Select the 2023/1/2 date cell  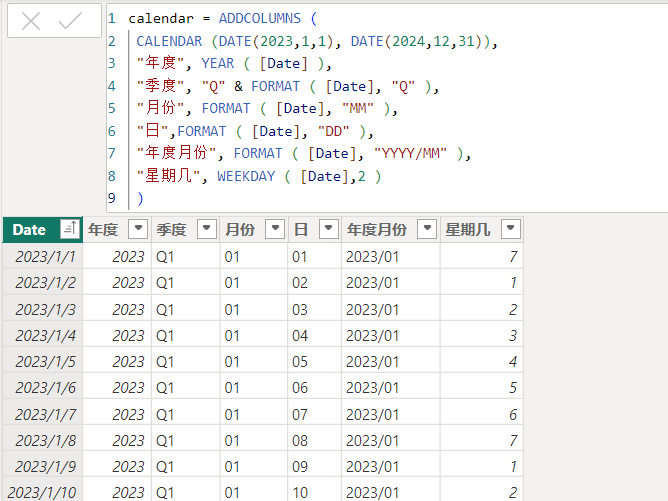pyautogui.click(x=43, y=282)
